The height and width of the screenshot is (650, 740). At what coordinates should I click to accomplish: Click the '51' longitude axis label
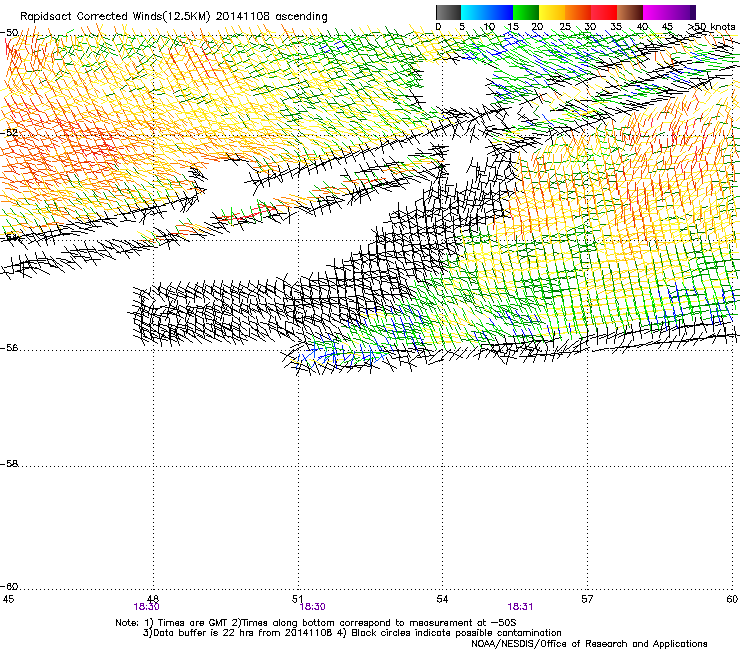[297, 599]
